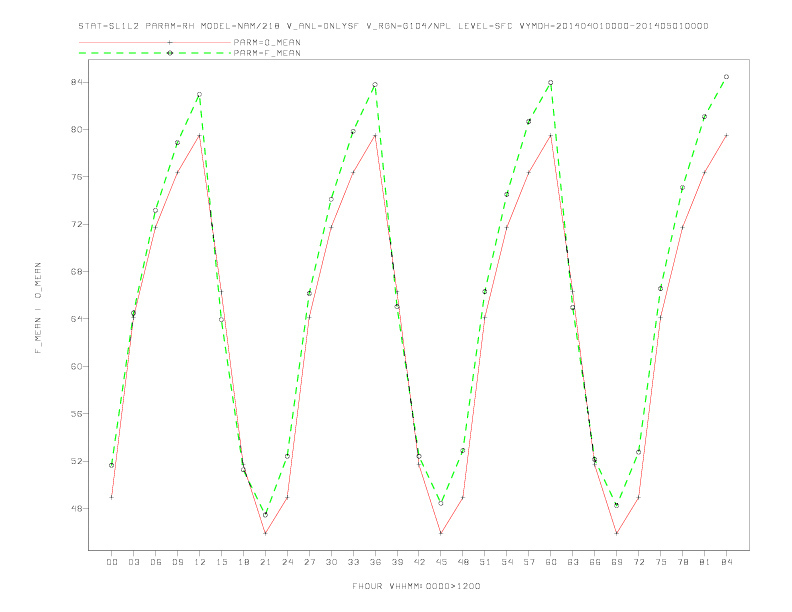Click the x-axis tick label 36

[375, 562]
